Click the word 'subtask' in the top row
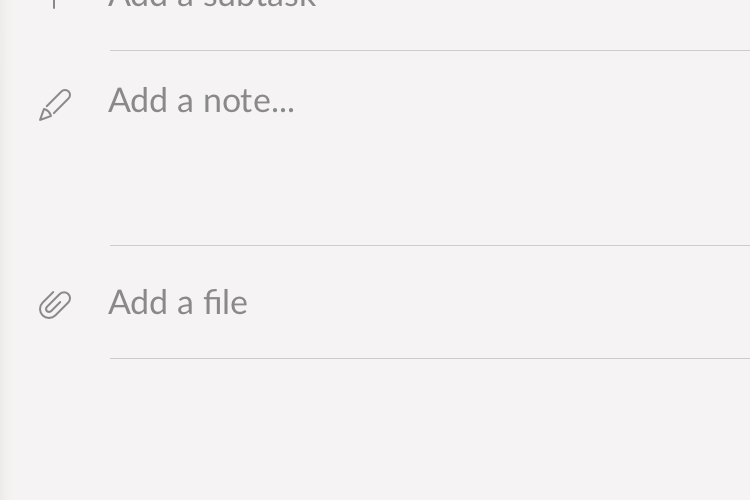 (259, 4)
